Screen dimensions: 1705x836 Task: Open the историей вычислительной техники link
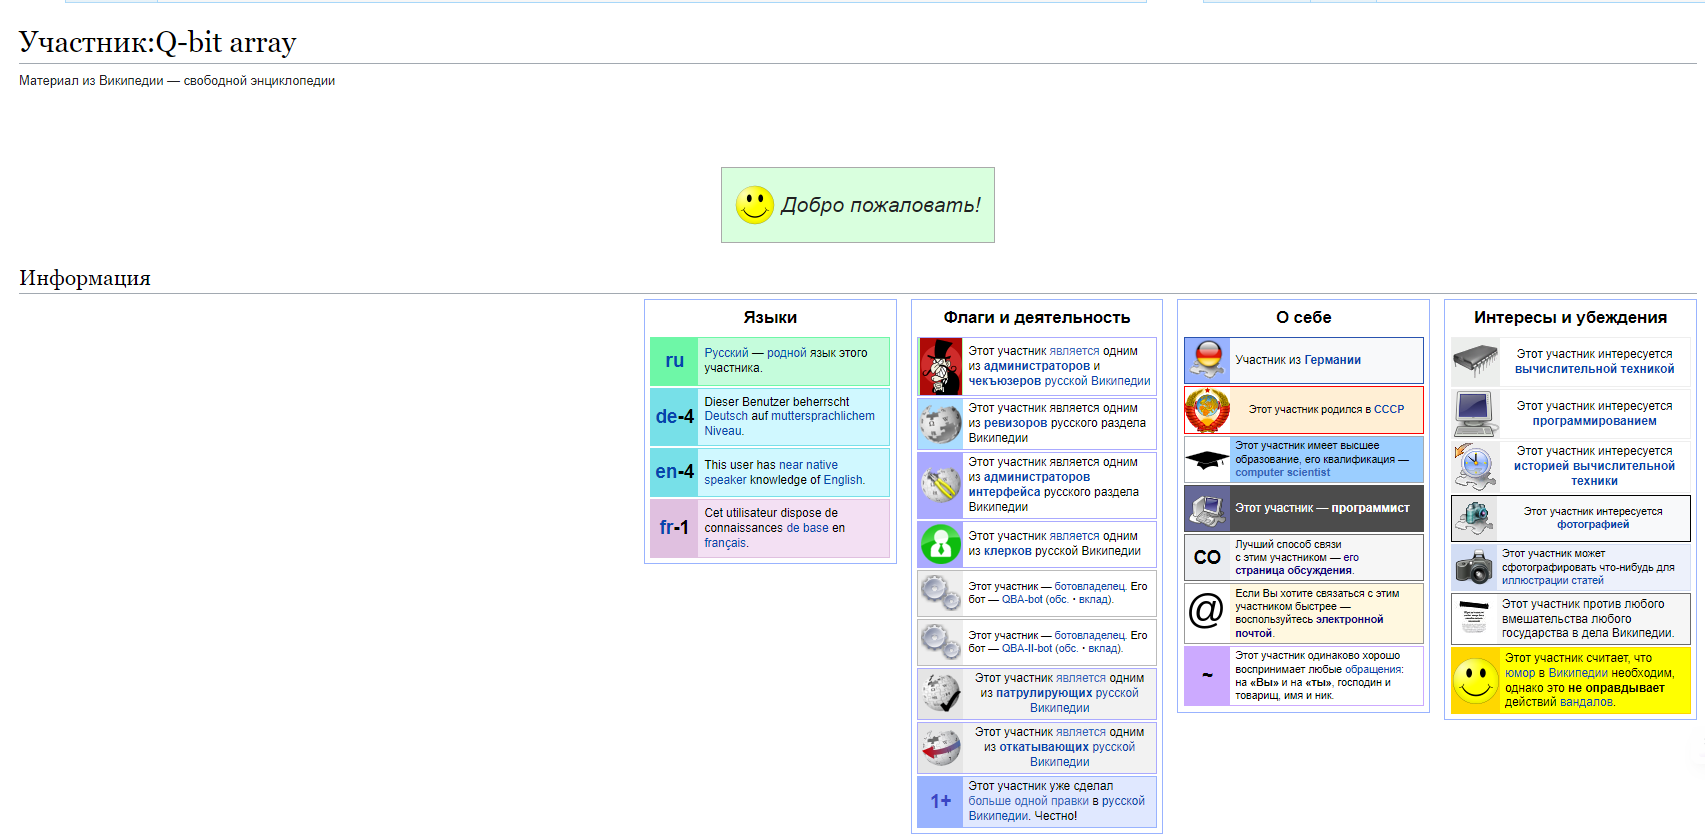(x=1594, y=473)
